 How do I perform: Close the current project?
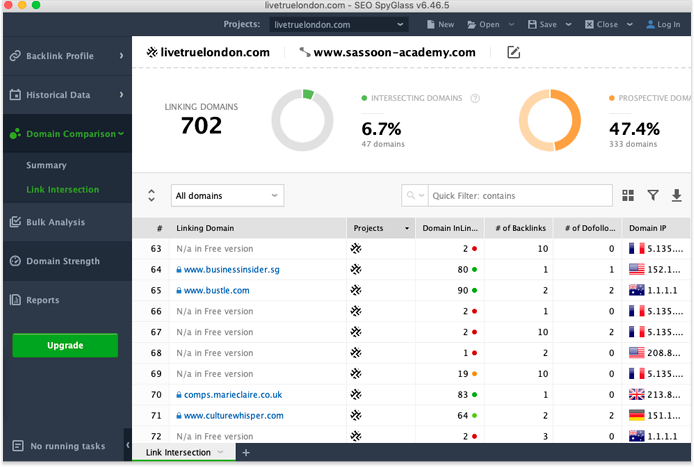click(601, 25)
